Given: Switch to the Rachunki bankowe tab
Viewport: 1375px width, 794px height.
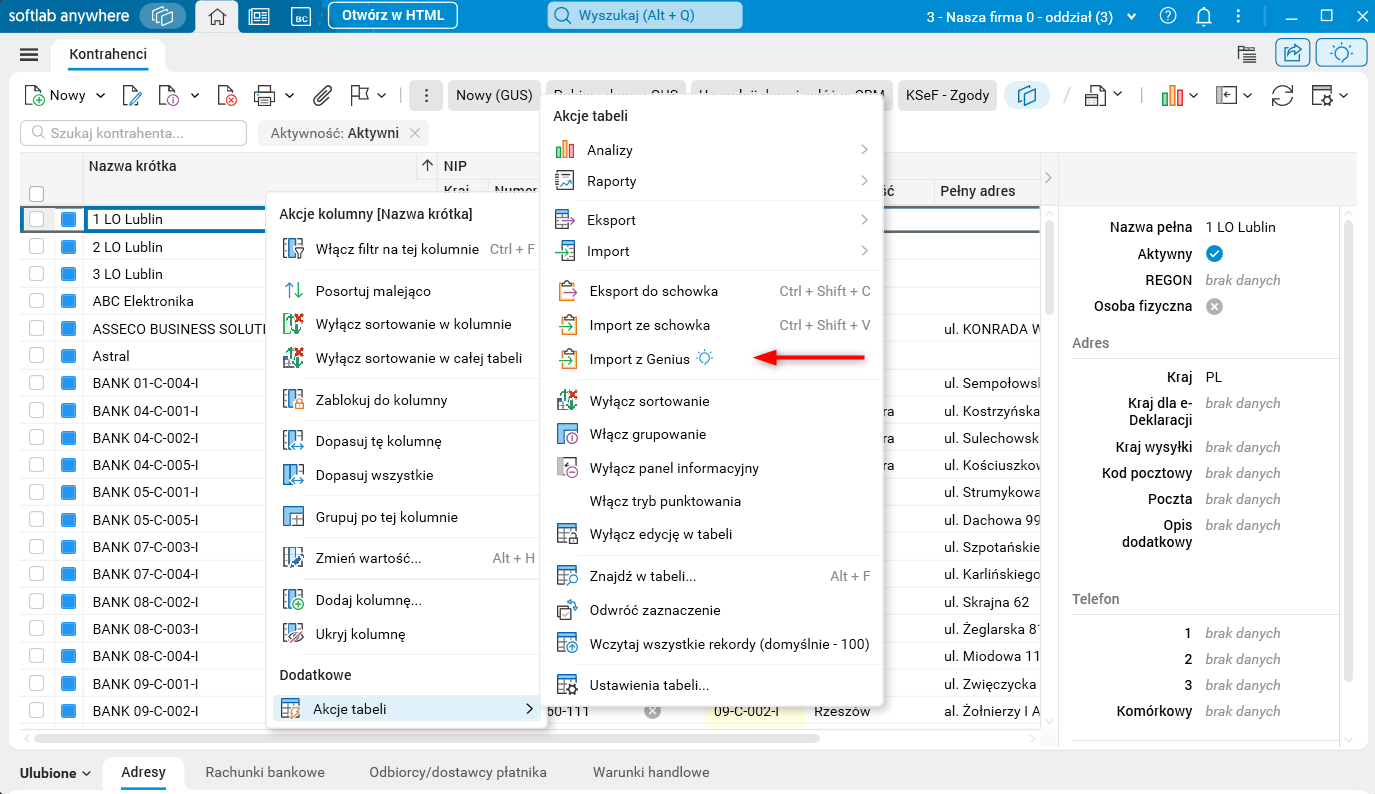Looking at the screenshot, I should click(x=264, y=772).
